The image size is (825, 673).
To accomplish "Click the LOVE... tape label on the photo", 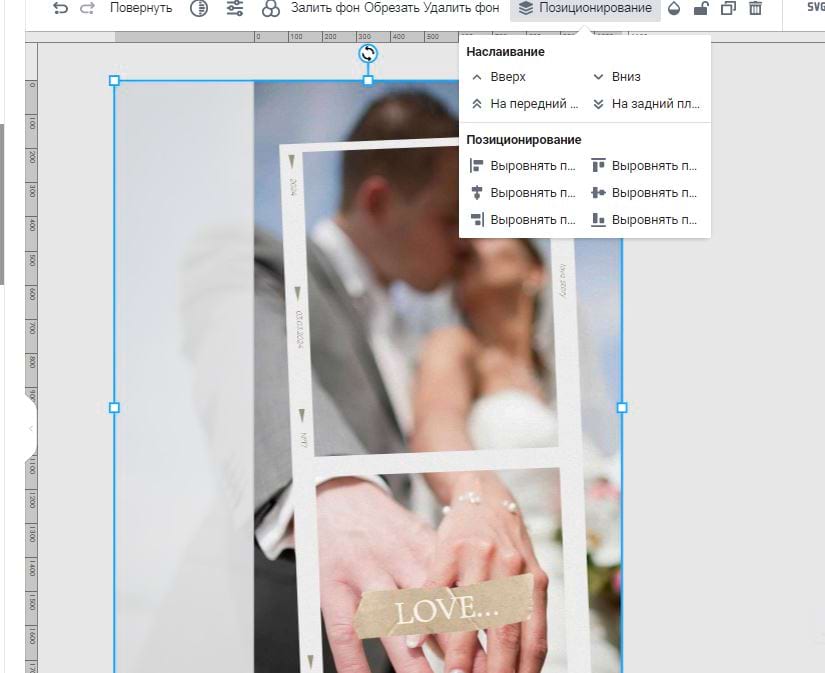I will pos(446,607).
